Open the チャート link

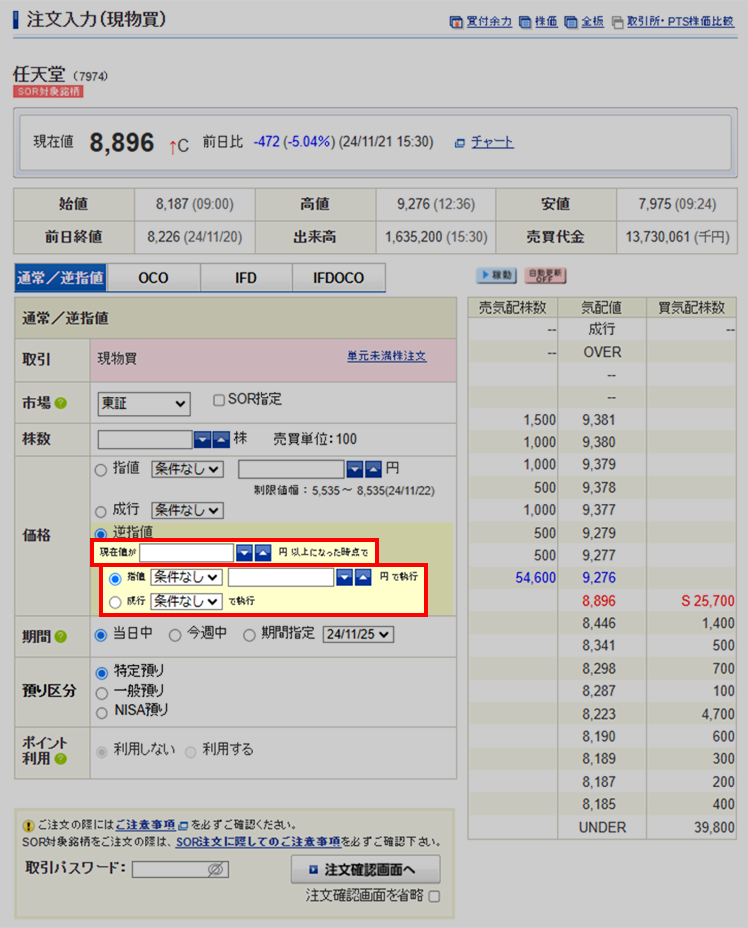[x=492, y=143]
